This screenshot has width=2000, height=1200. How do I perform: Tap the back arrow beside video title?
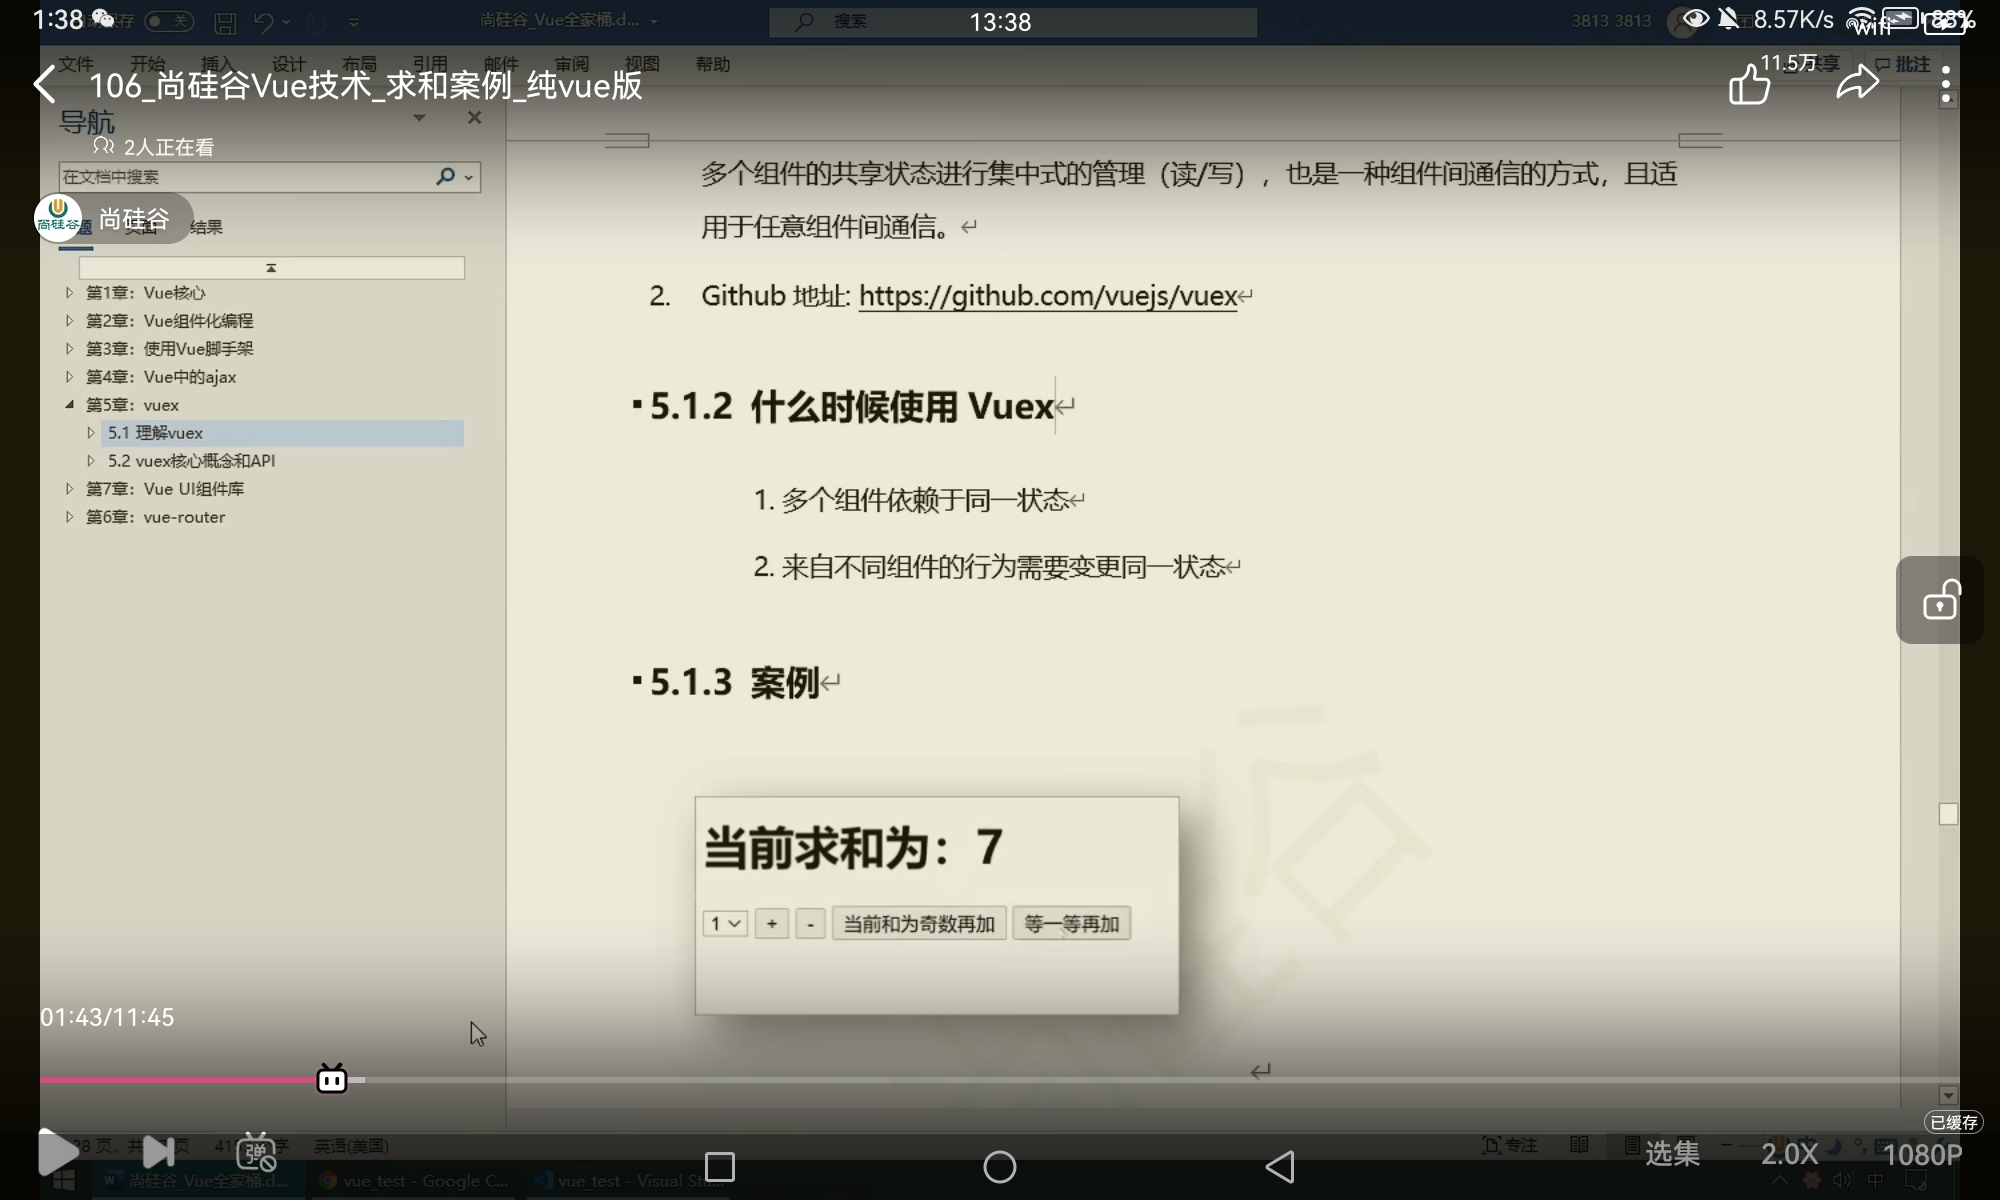[x=44, y=85]
